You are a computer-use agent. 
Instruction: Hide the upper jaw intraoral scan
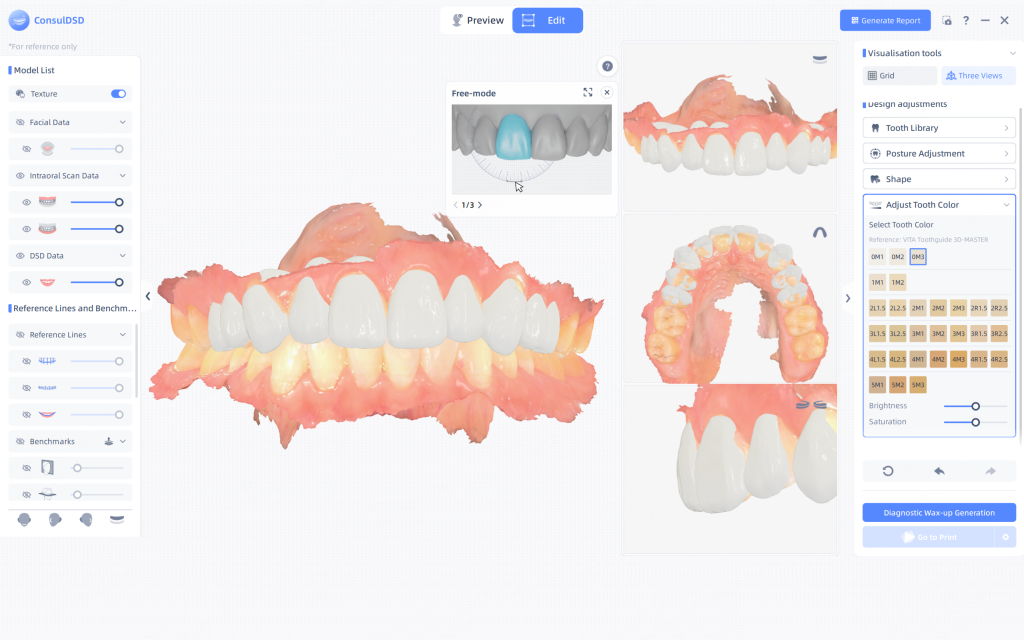pyautogui.click(x=26, y=202)
